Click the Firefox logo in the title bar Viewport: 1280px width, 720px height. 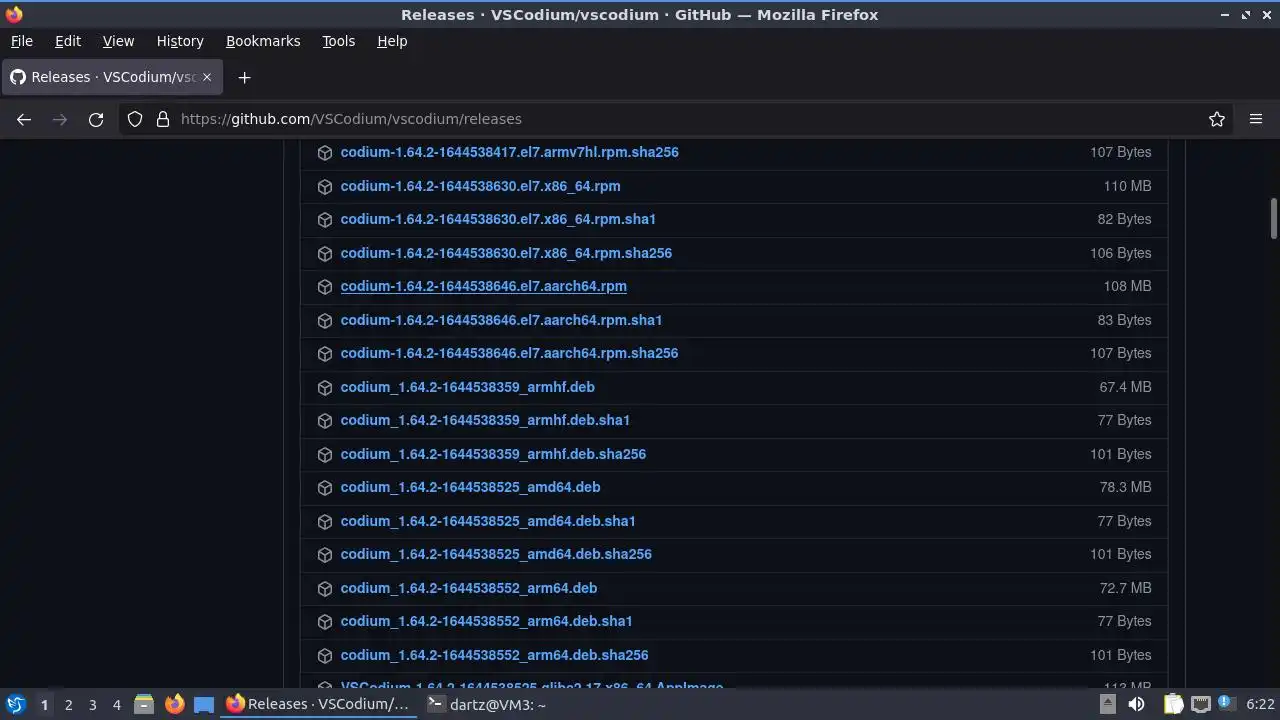[14, 15]
